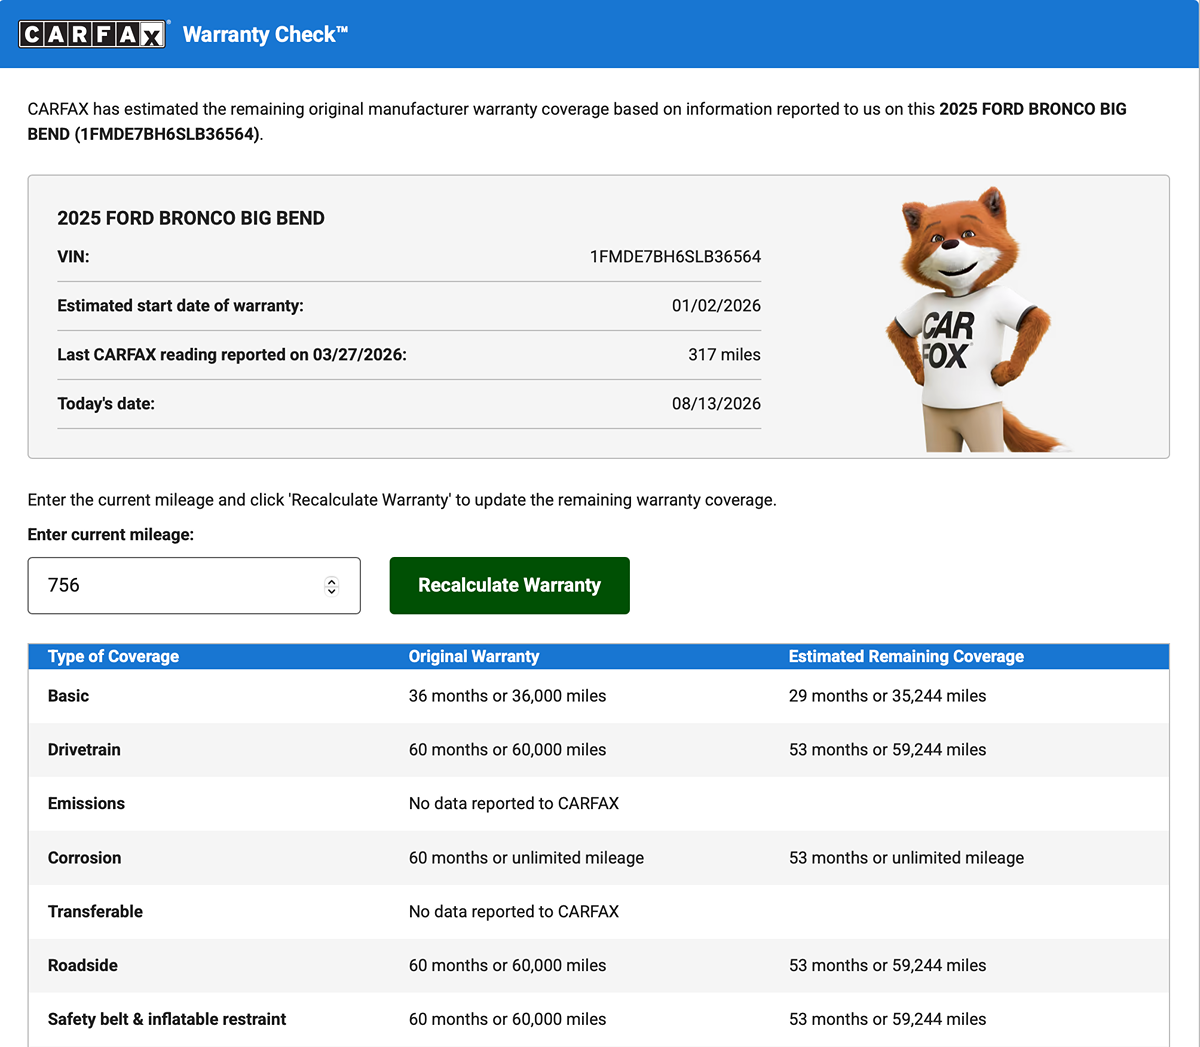Click the 'Corrosion' coverage row label

point(84,858)
